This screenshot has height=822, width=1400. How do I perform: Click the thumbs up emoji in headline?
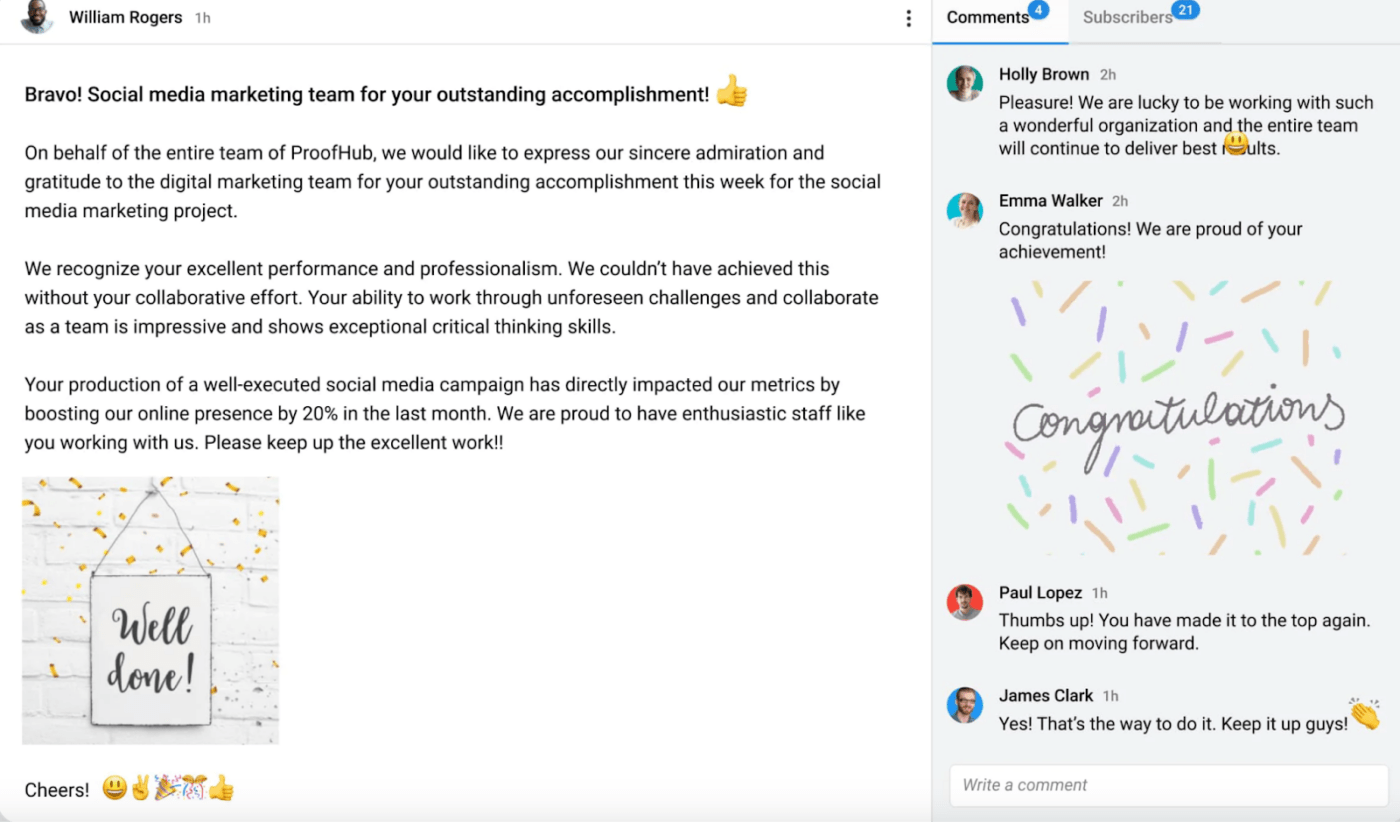pyautogui.click(x=731, y=92)
